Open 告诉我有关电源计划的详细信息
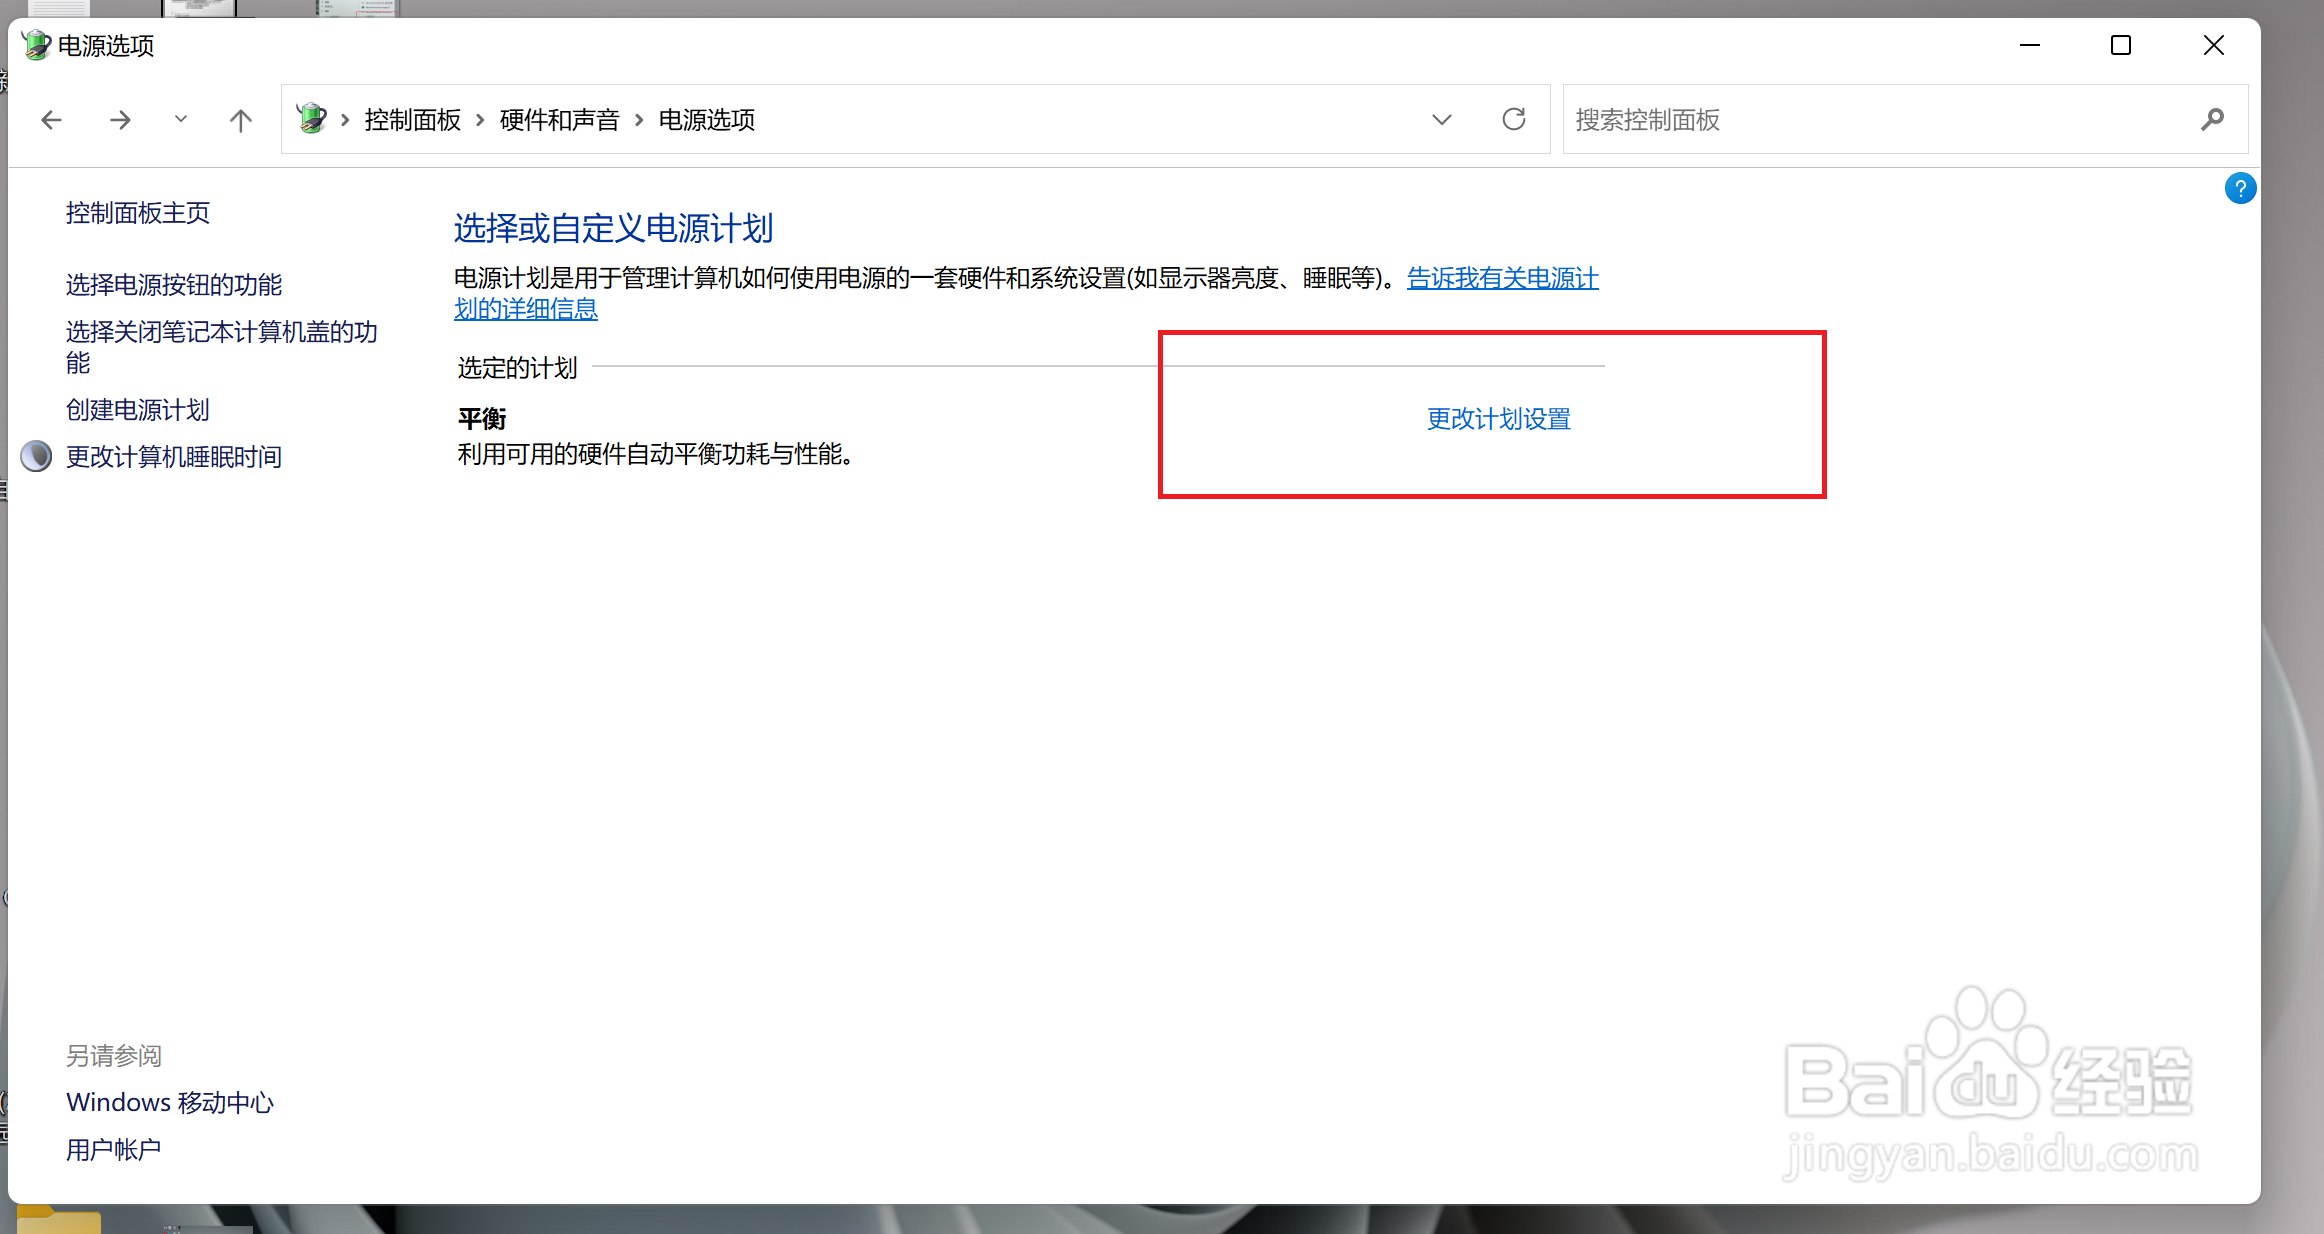 pos(1502,278)
